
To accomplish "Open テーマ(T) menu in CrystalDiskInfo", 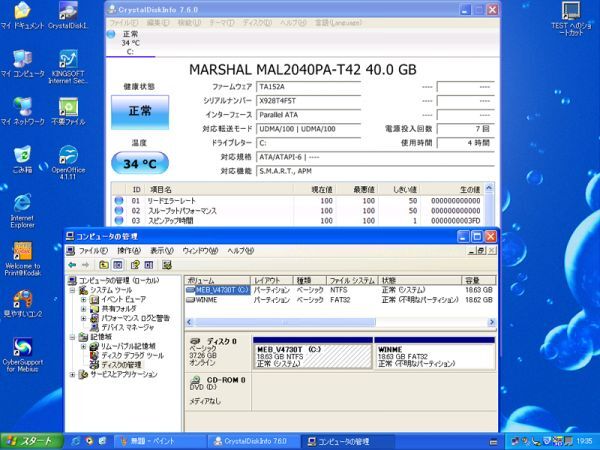I will (x=222, y=23).
